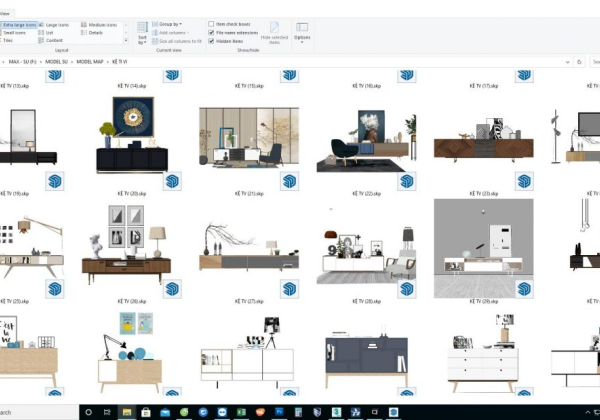Image resolution: width=600 pixels, height=420 pixels.
Task: Switch to List layout
Action: click(50, 32)
